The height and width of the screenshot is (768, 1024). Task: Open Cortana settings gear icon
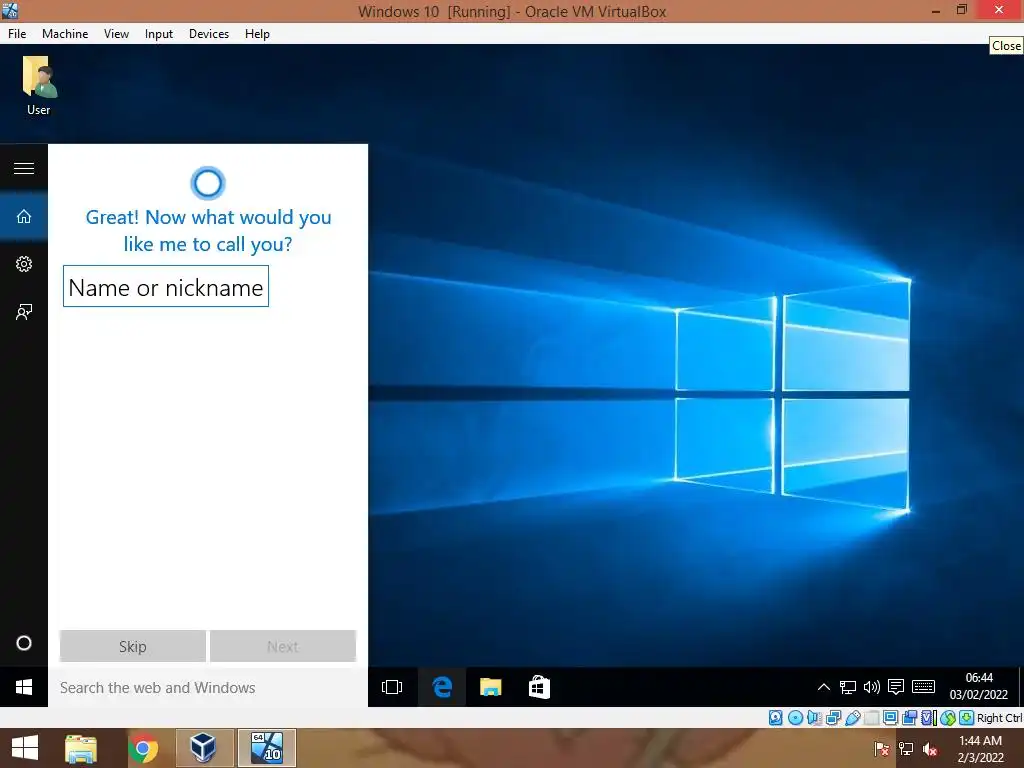[x=24, y=264]
